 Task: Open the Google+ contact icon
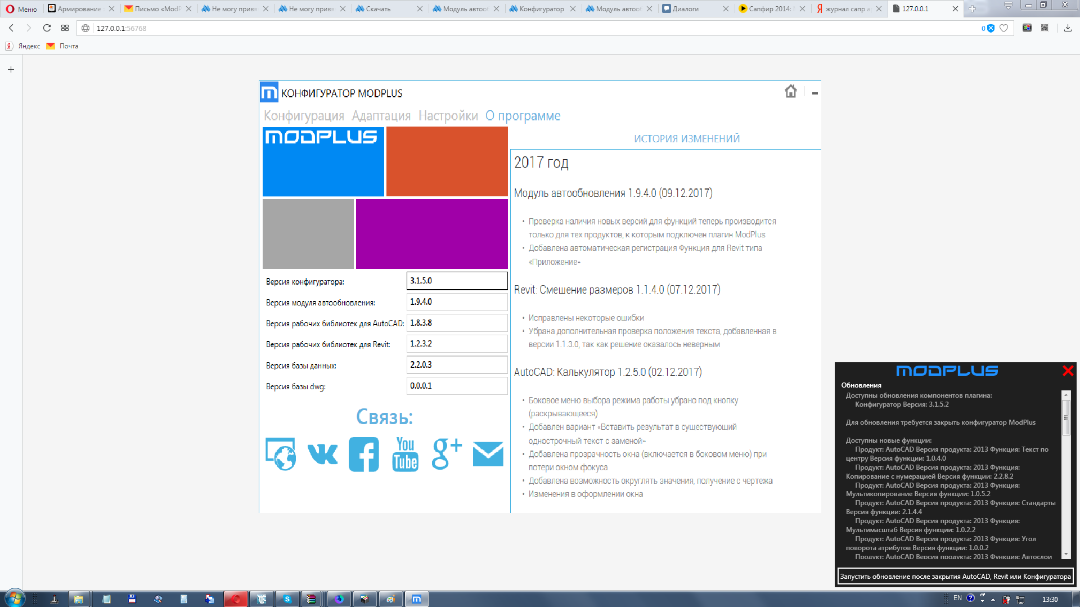(x=447, y=453)
